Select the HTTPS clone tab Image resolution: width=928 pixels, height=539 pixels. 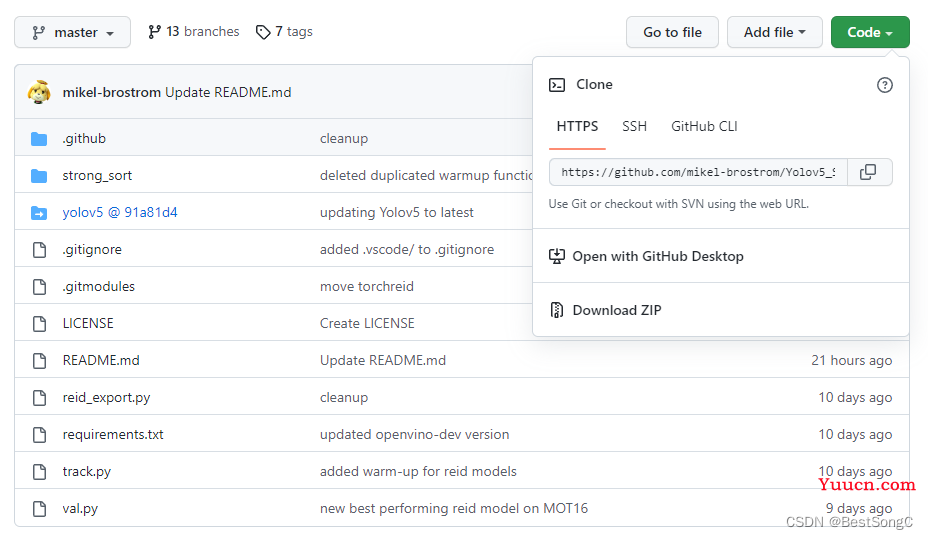[x=577, y=127]
